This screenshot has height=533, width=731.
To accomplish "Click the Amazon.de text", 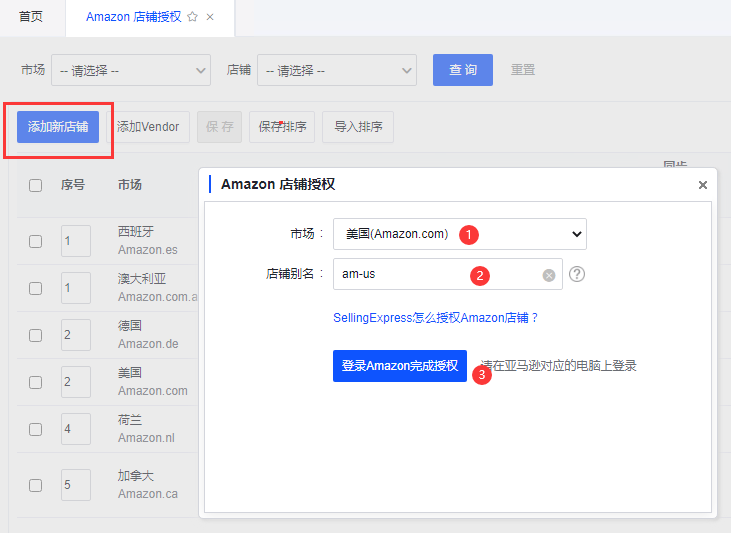I will click(x=148, y=344).
